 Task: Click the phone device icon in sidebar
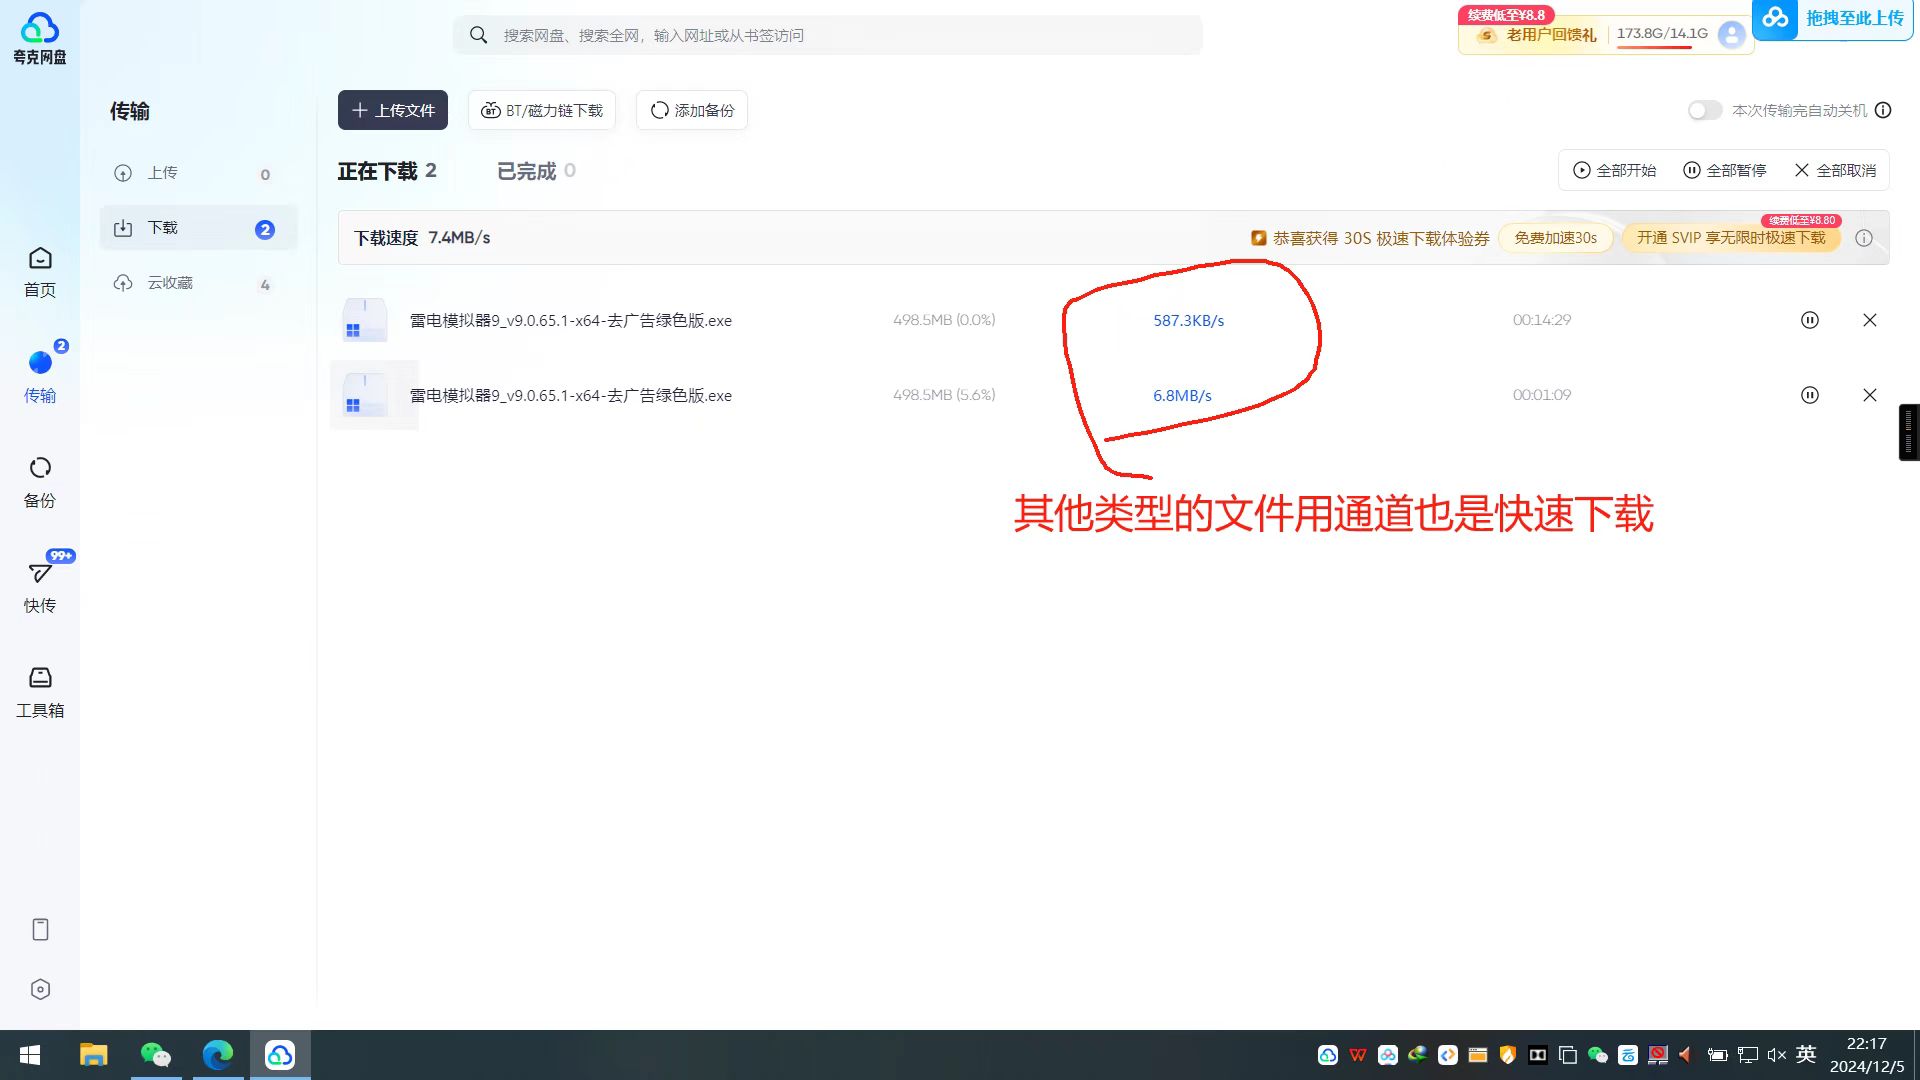[40, 929]
